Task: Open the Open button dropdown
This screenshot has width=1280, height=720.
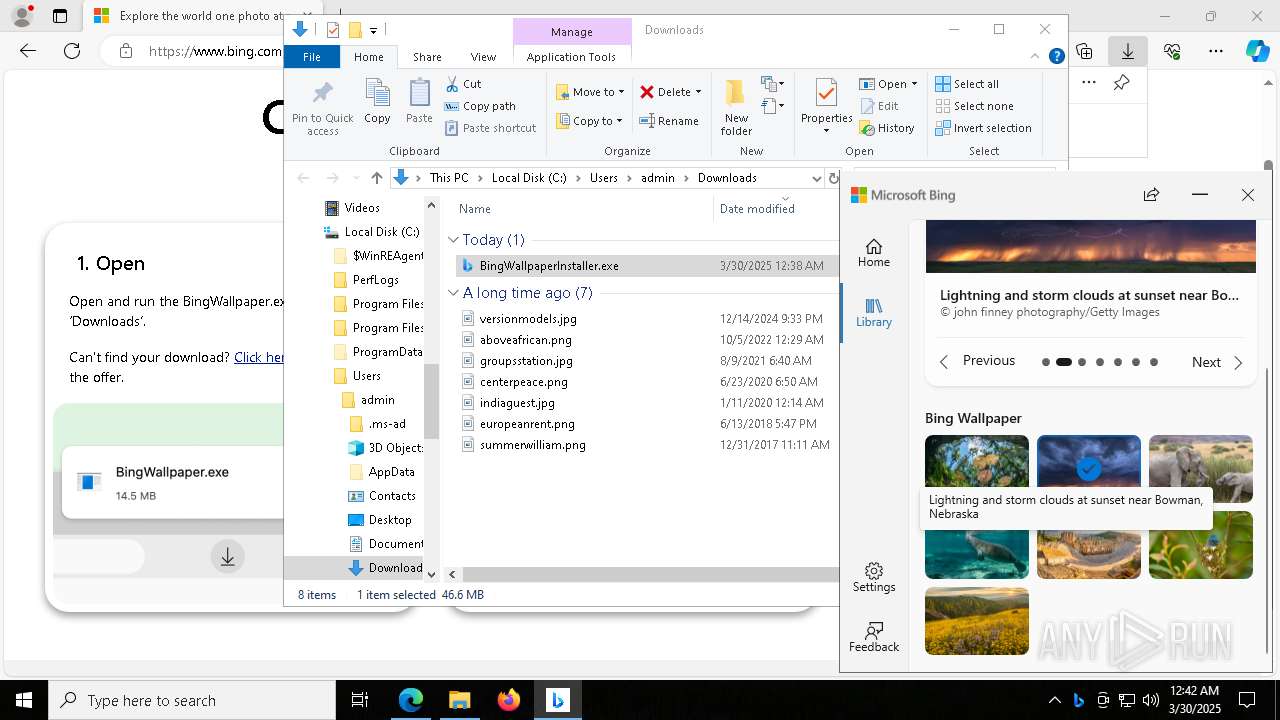Action: coord(915,84)
